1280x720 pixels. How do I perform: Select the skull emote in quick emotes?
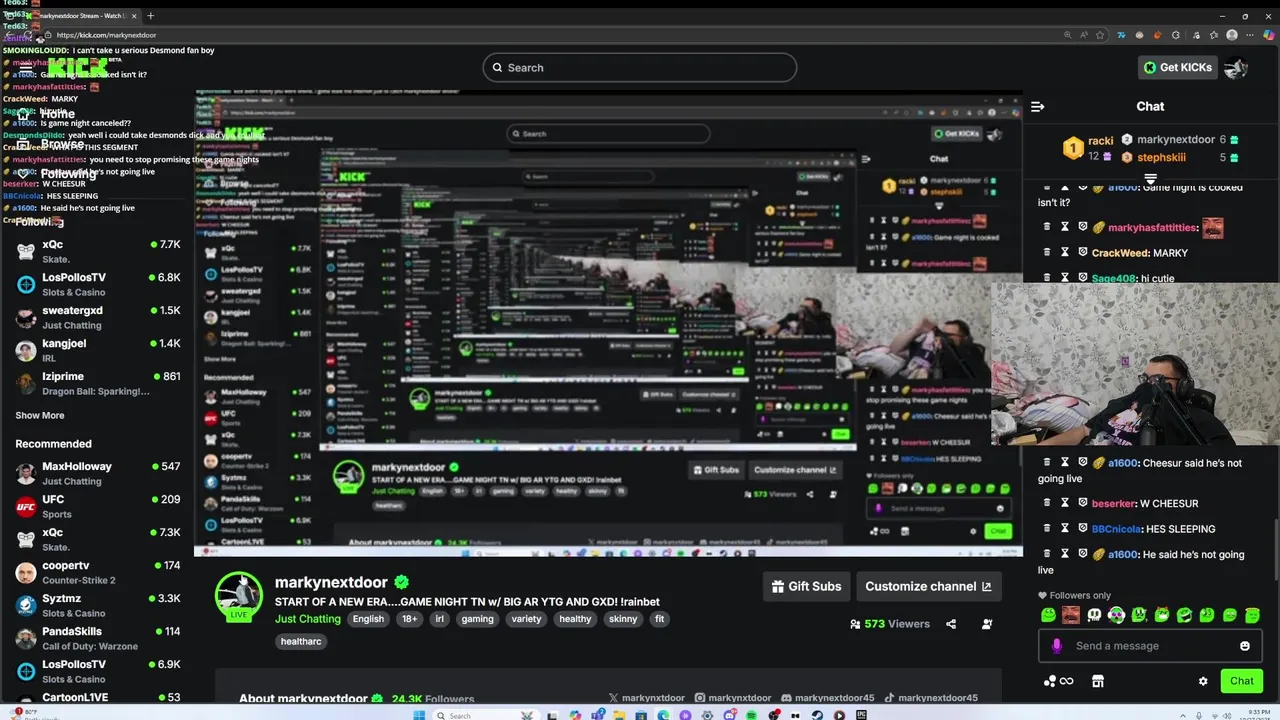point(1094,615)
